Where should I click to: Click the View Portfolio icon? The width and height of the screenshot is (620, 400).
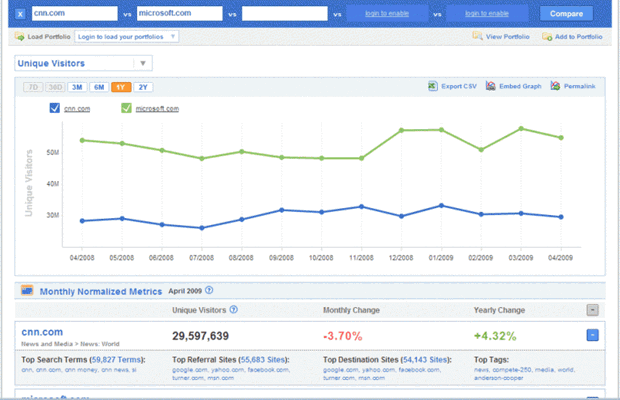click(477, 36)
